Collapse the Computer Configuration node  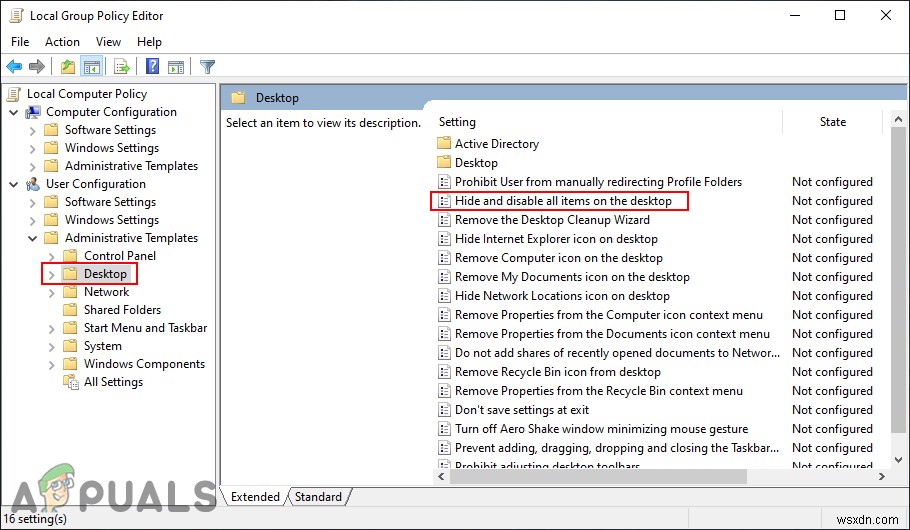pos(13,112)
